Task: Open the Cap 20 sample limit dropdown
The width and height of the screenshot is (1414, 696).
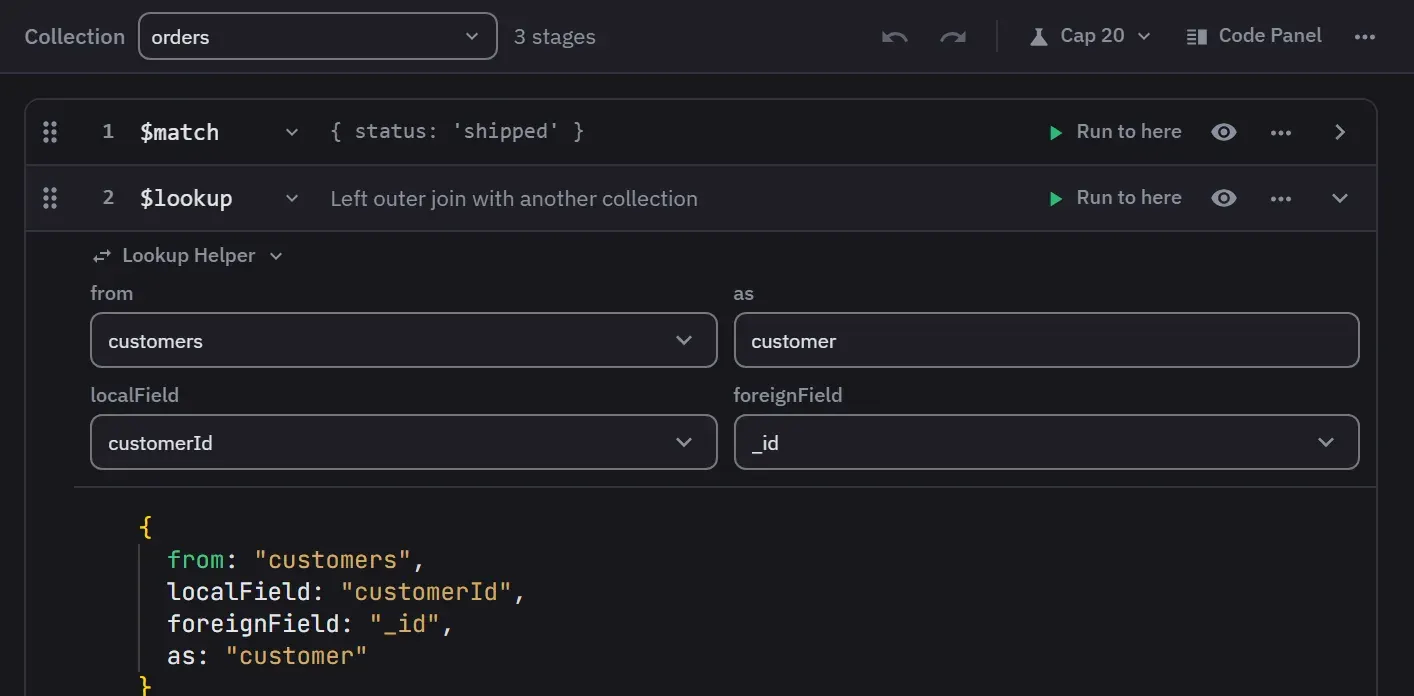Action: [1090, 36]
